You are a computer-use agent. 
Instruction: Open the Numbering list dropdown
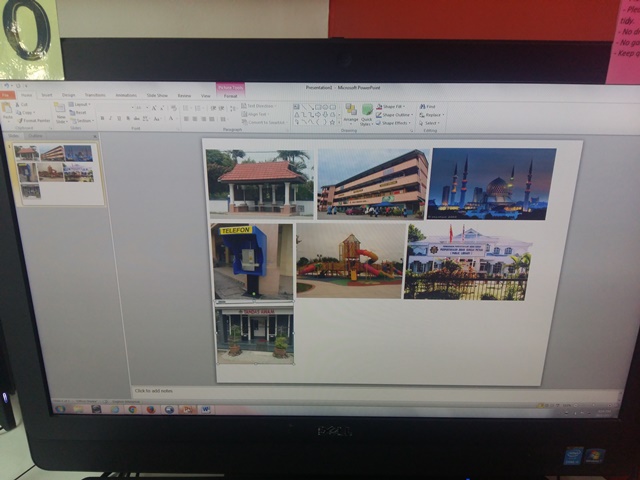click(199, 108)
